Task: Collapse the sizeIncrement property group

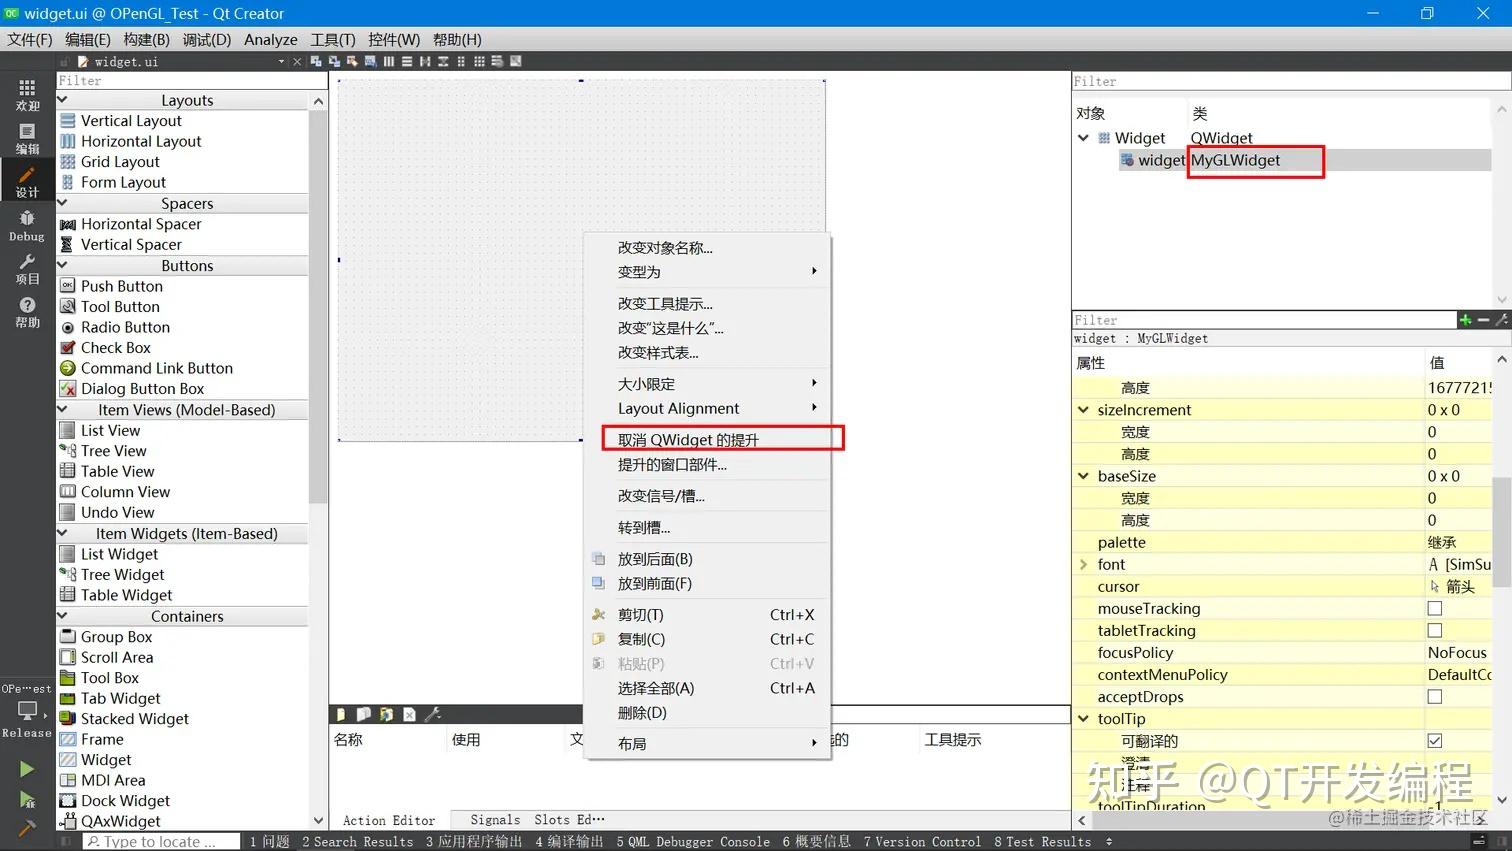Action: (1083, 409)
